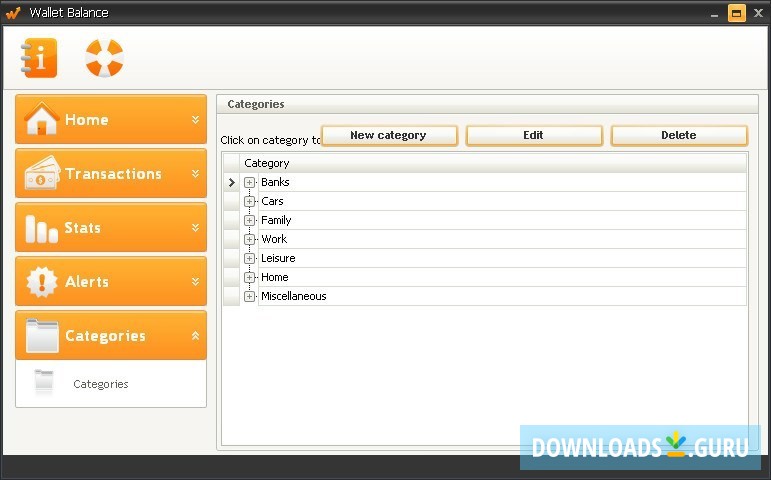Viewport: 771px width, 480px height.
Task: Click the Category column header
Action: tap(493, 163)
